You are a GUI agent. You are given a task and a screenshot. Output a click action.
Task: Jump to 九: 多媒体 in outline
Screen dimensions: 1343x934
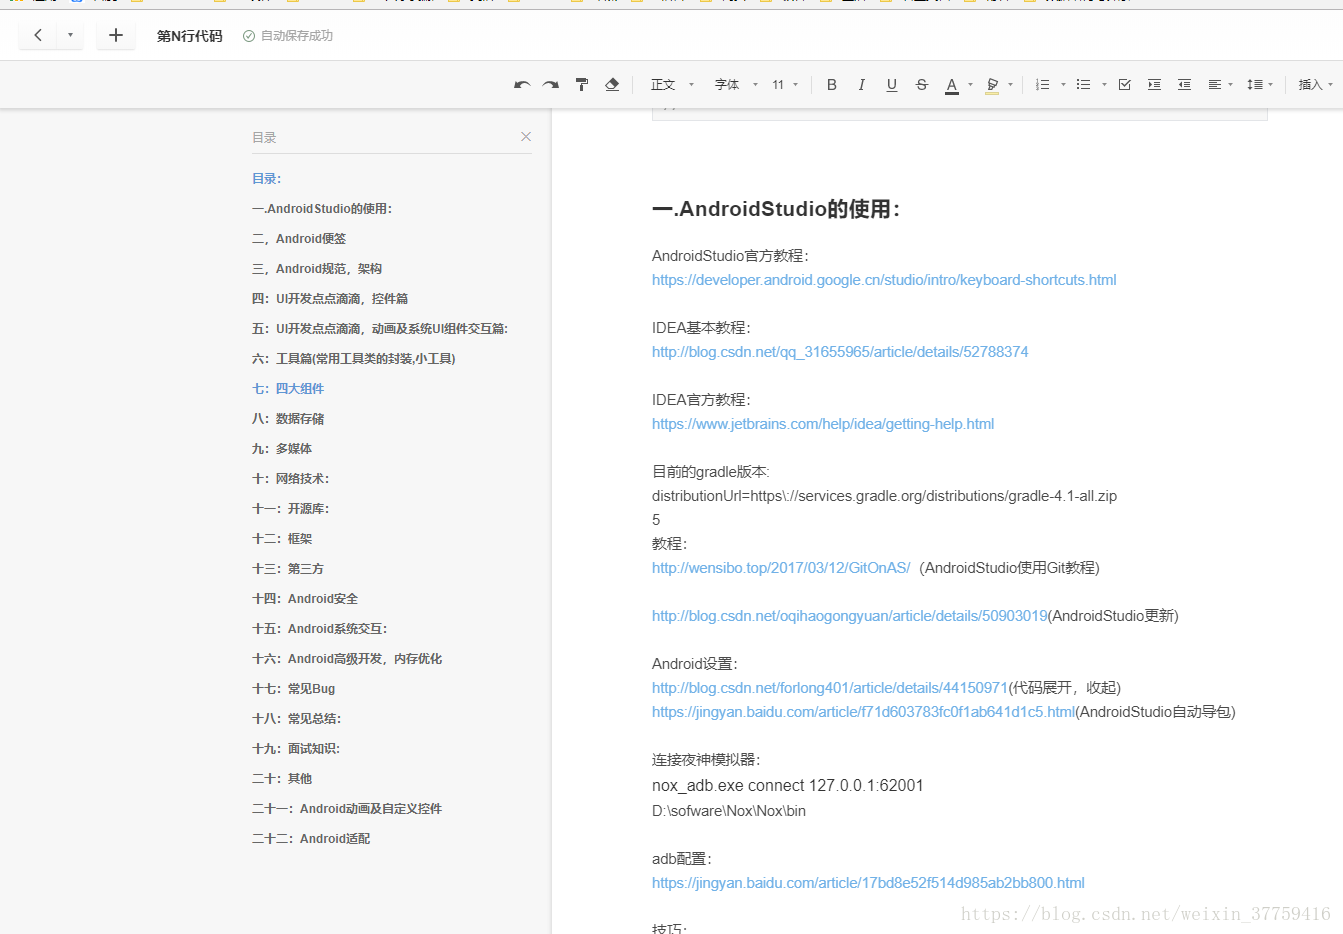[282, 449]
